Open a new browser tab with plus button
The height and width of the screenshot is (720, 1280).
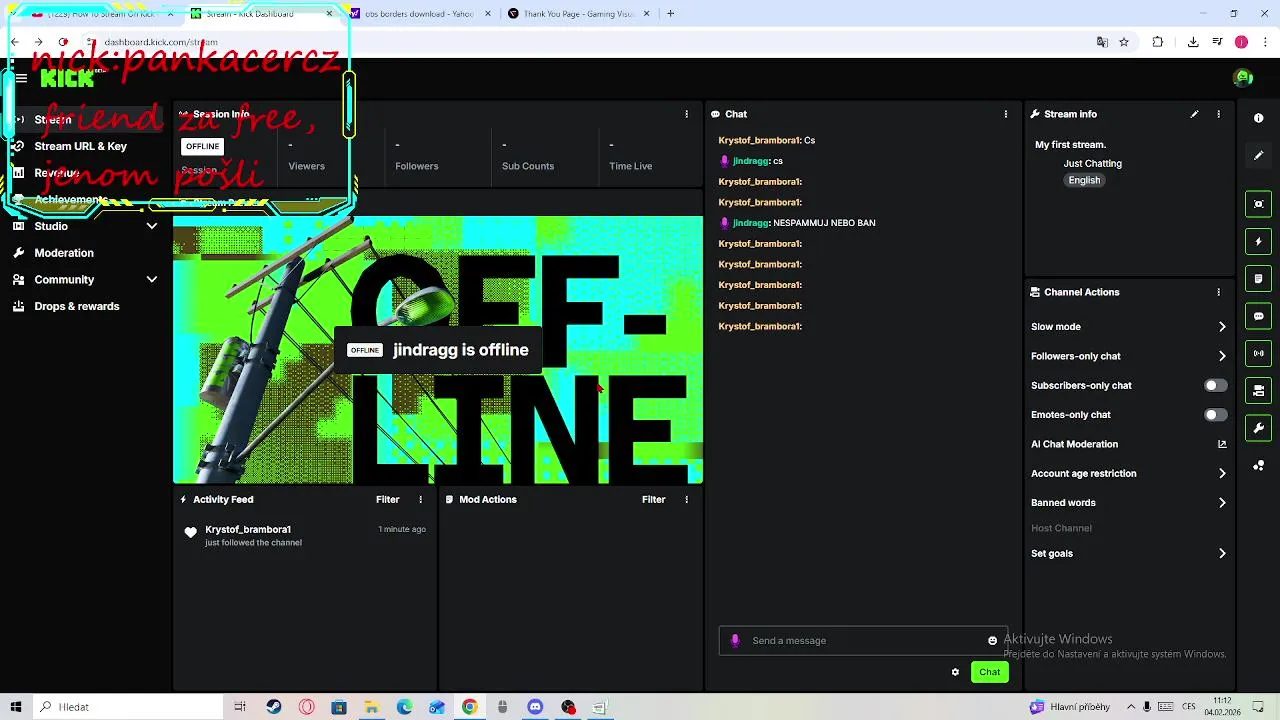[x=670, y=14]
